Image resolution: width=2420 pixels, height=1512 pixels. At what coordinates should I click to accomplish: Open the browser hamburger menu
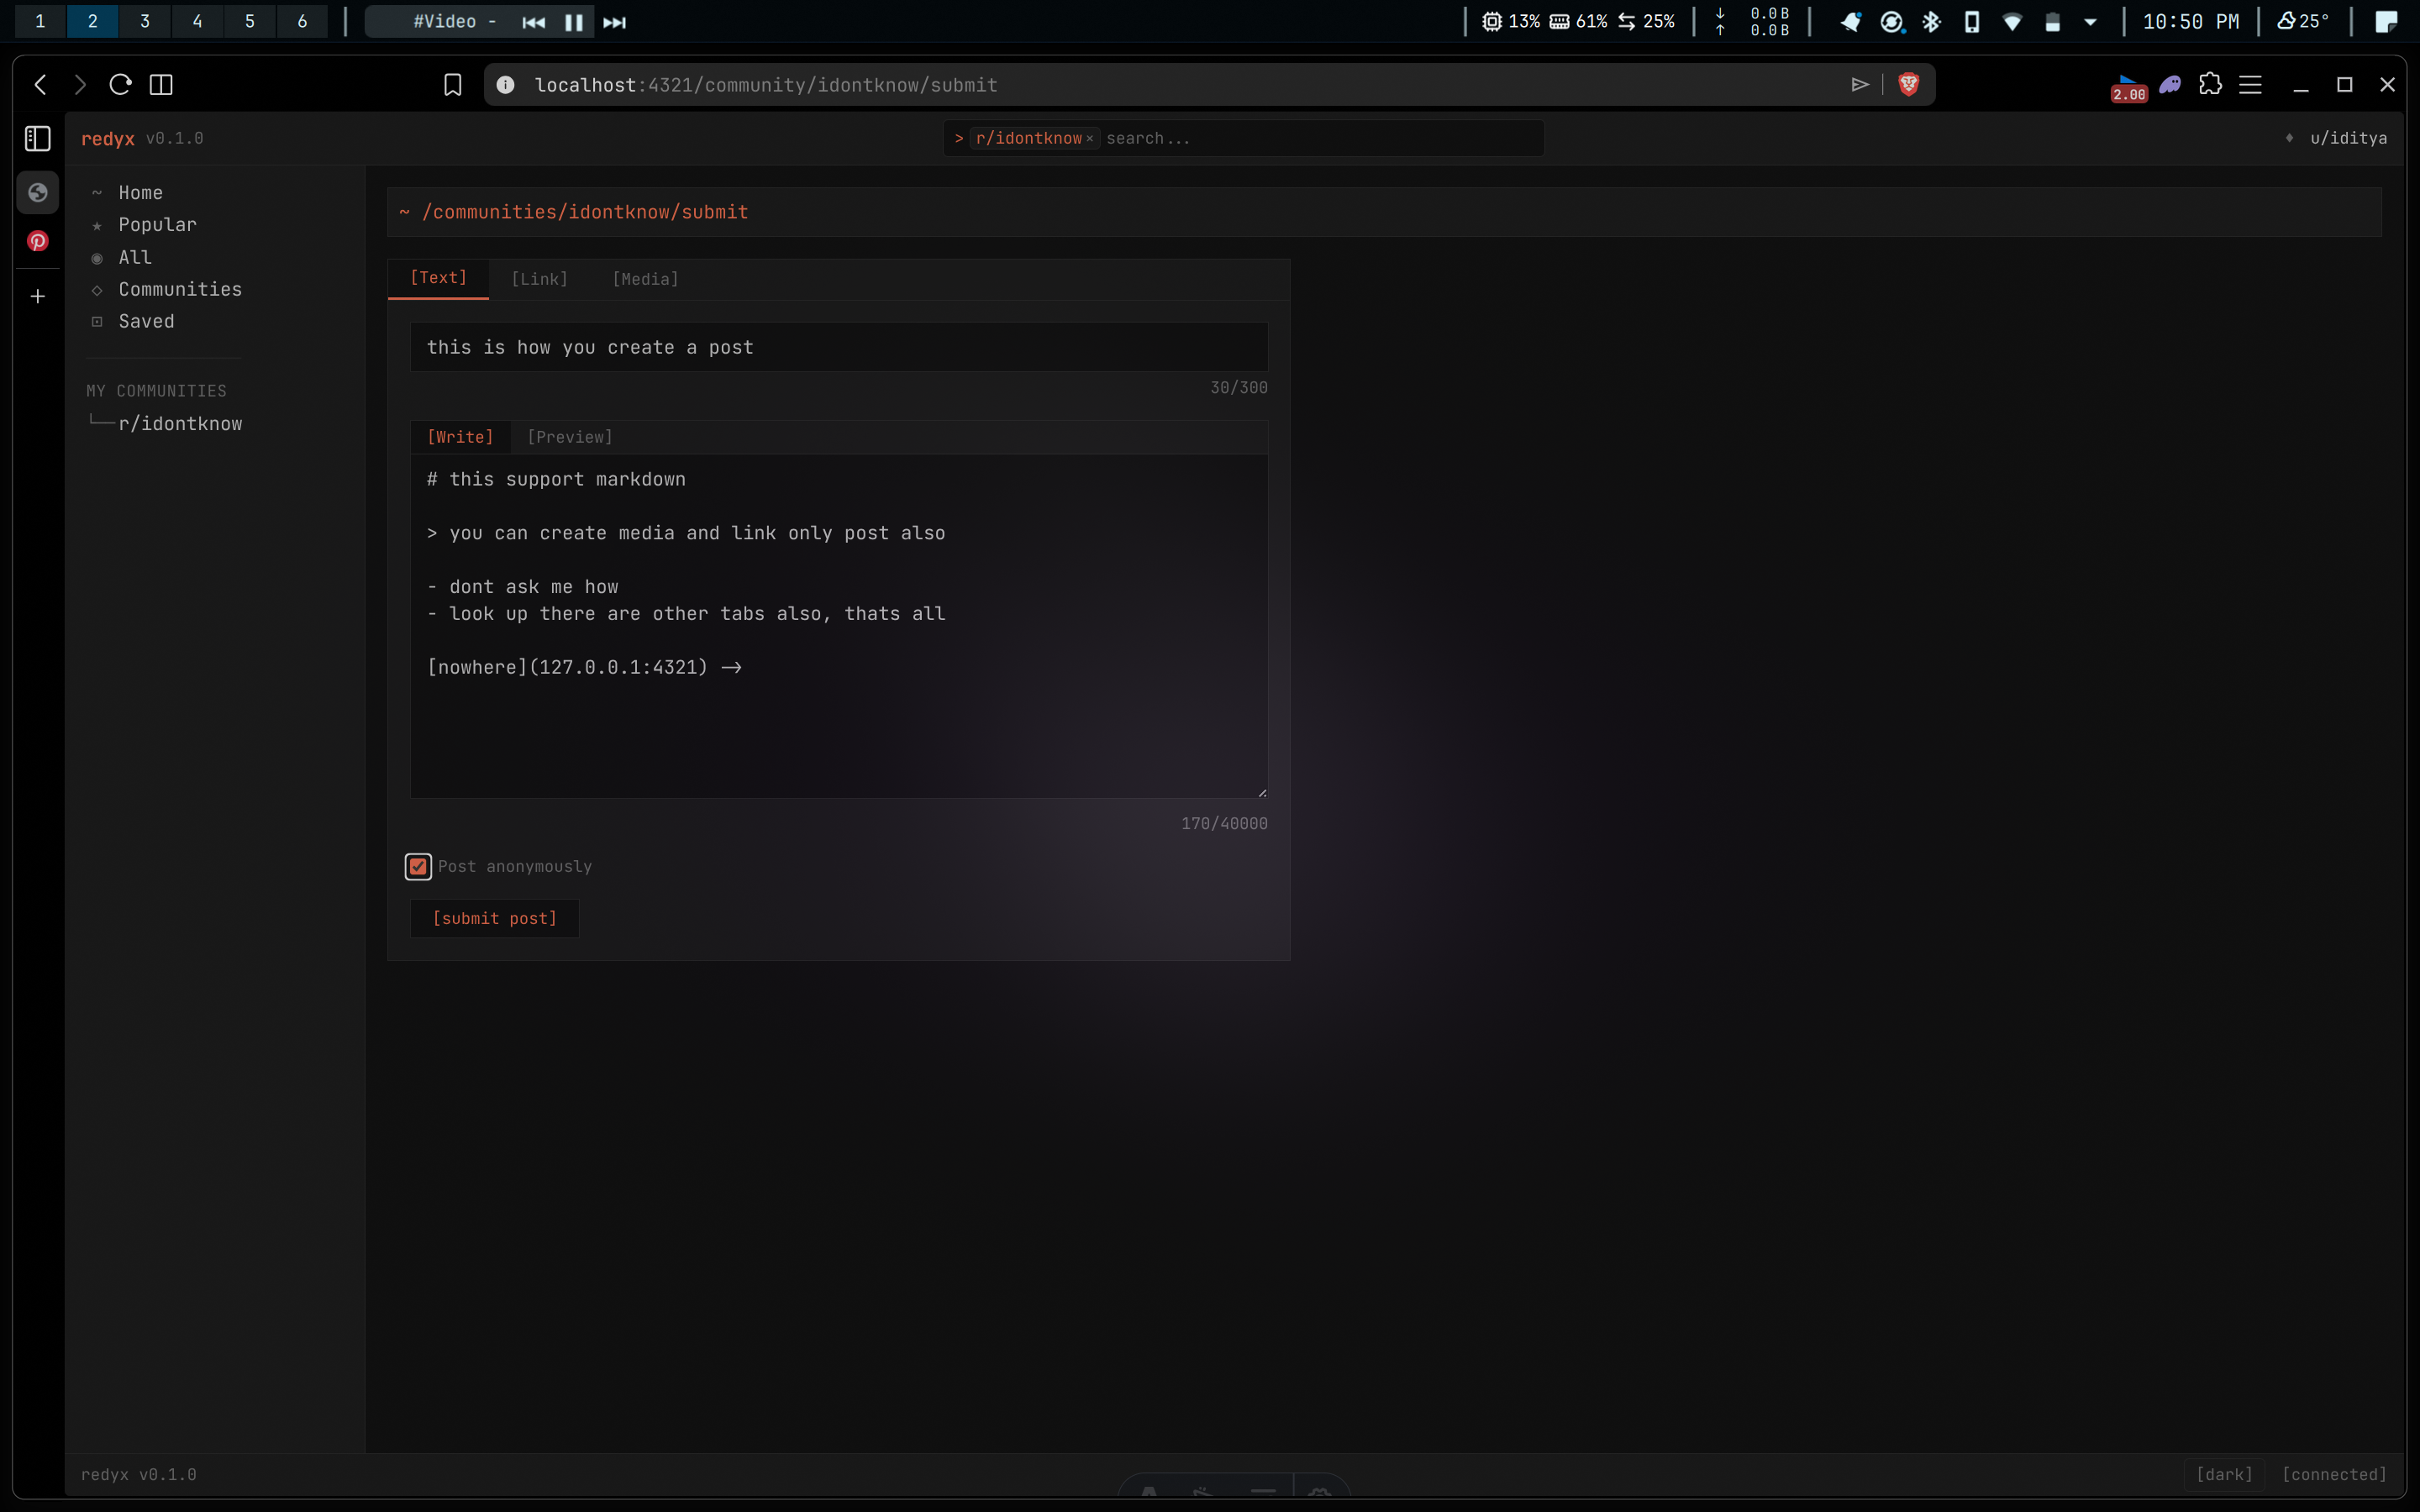pyautogui.click(x=2250, y=85)
